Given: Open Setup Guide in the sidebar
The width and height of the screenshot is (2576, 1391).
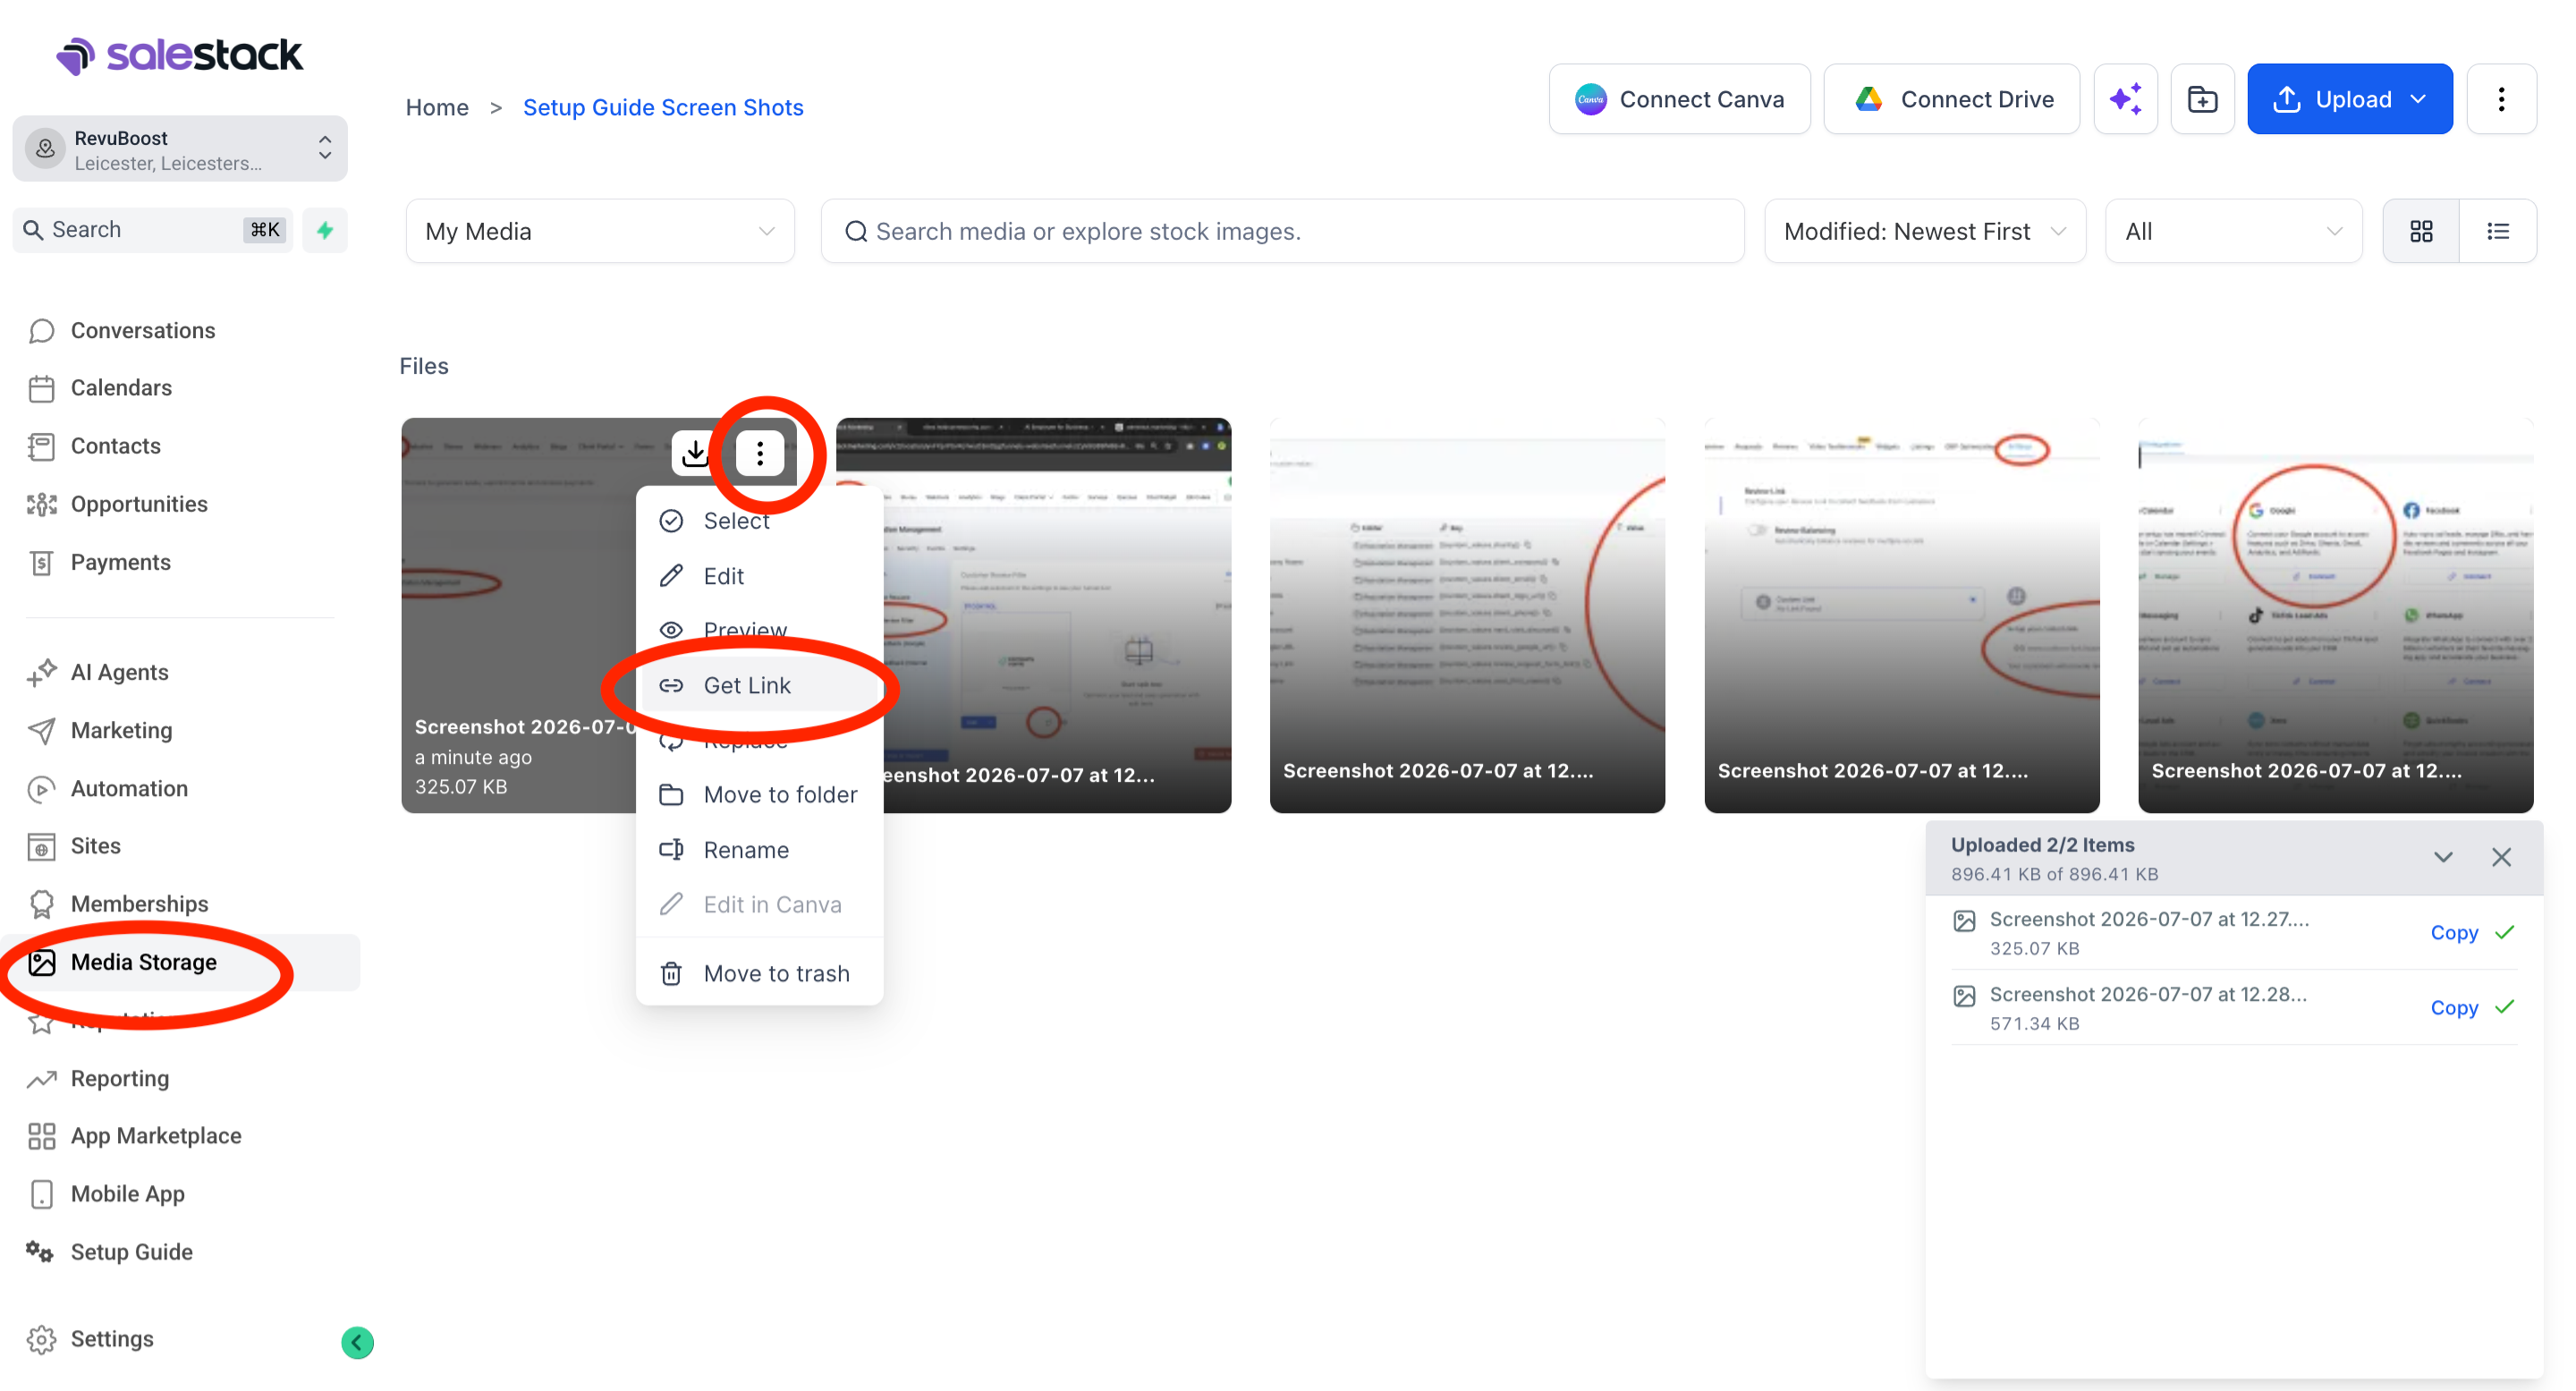Looking at the screenshot, I should pyautogui.click(x=131, y=1251).
